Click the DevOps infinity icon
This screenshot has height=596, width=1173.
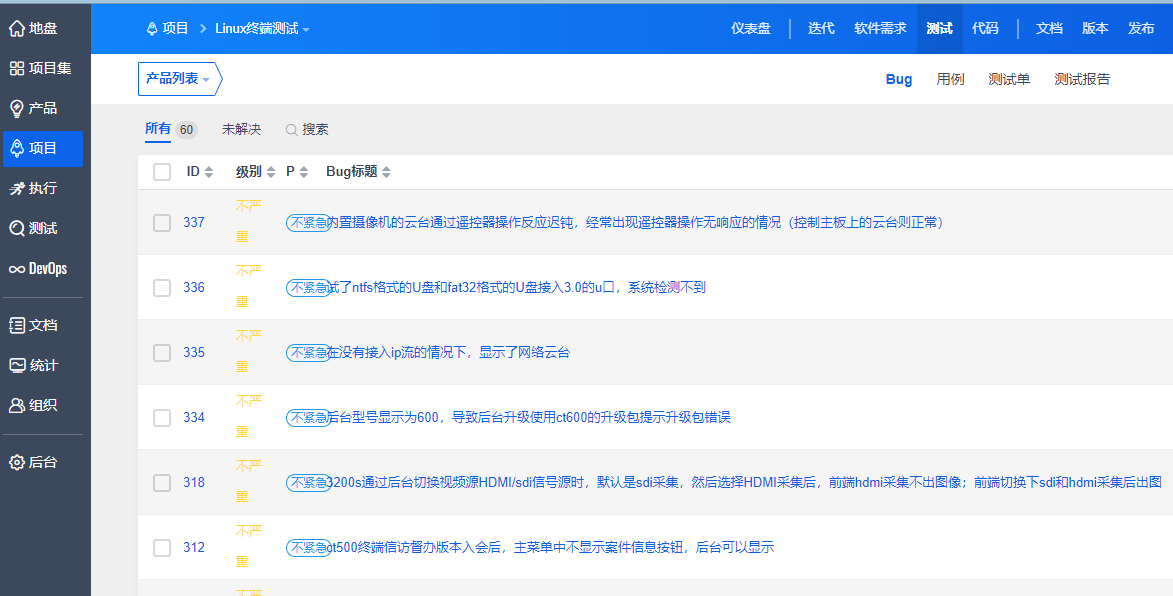(17, 269)
